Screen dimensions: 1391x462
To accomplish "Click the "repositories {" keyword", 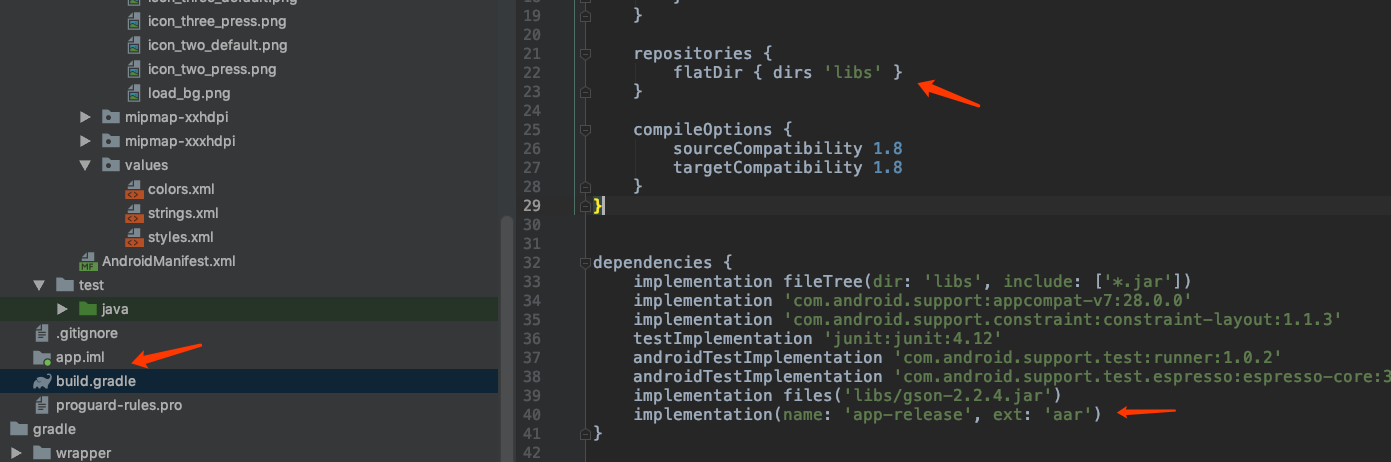I will point(702,53).
